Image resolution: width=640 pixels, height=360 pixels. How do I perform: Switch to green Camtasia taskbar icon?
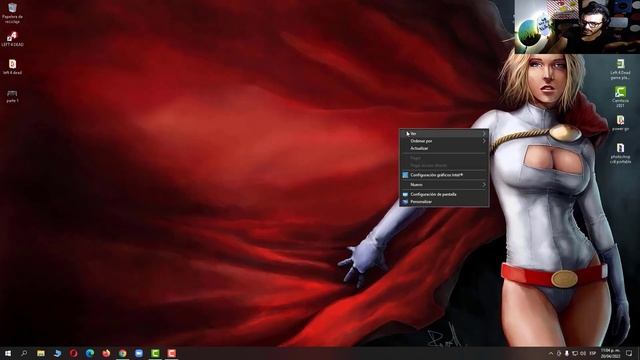coord(155,353)
